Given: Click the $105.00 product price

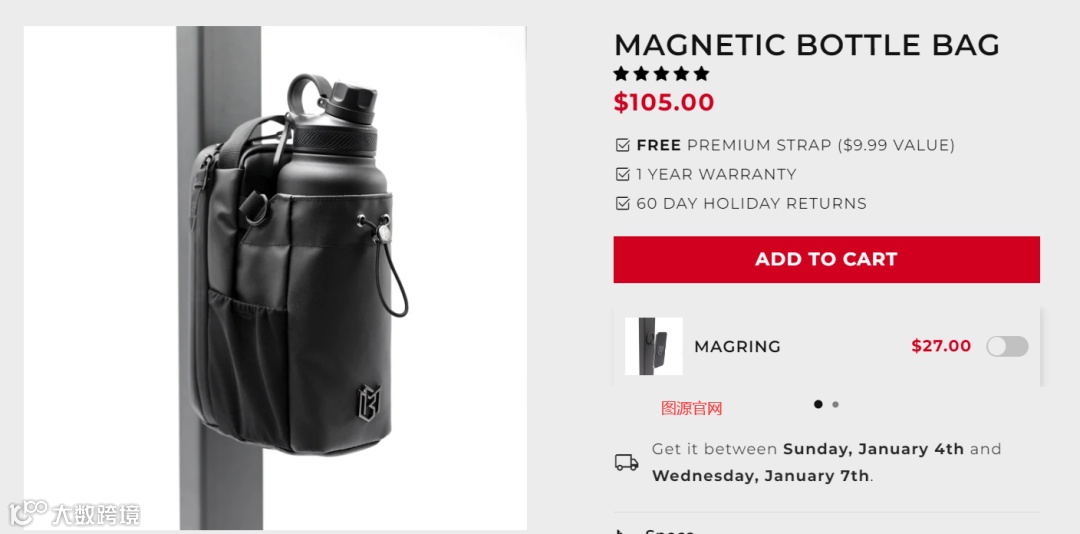Looking at the screenshot, I should pyautogui.click(x=664, y=102).
